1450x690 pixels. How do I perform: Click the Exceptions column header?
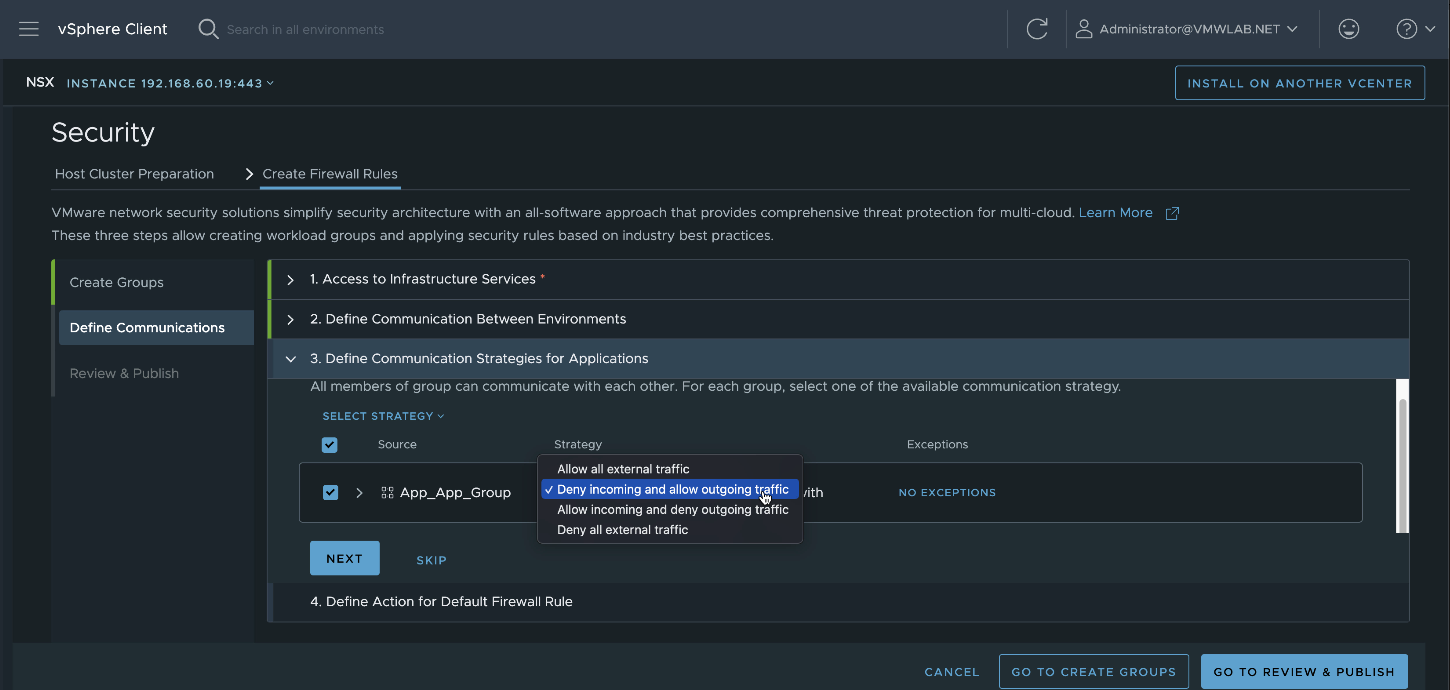point(937,444)
